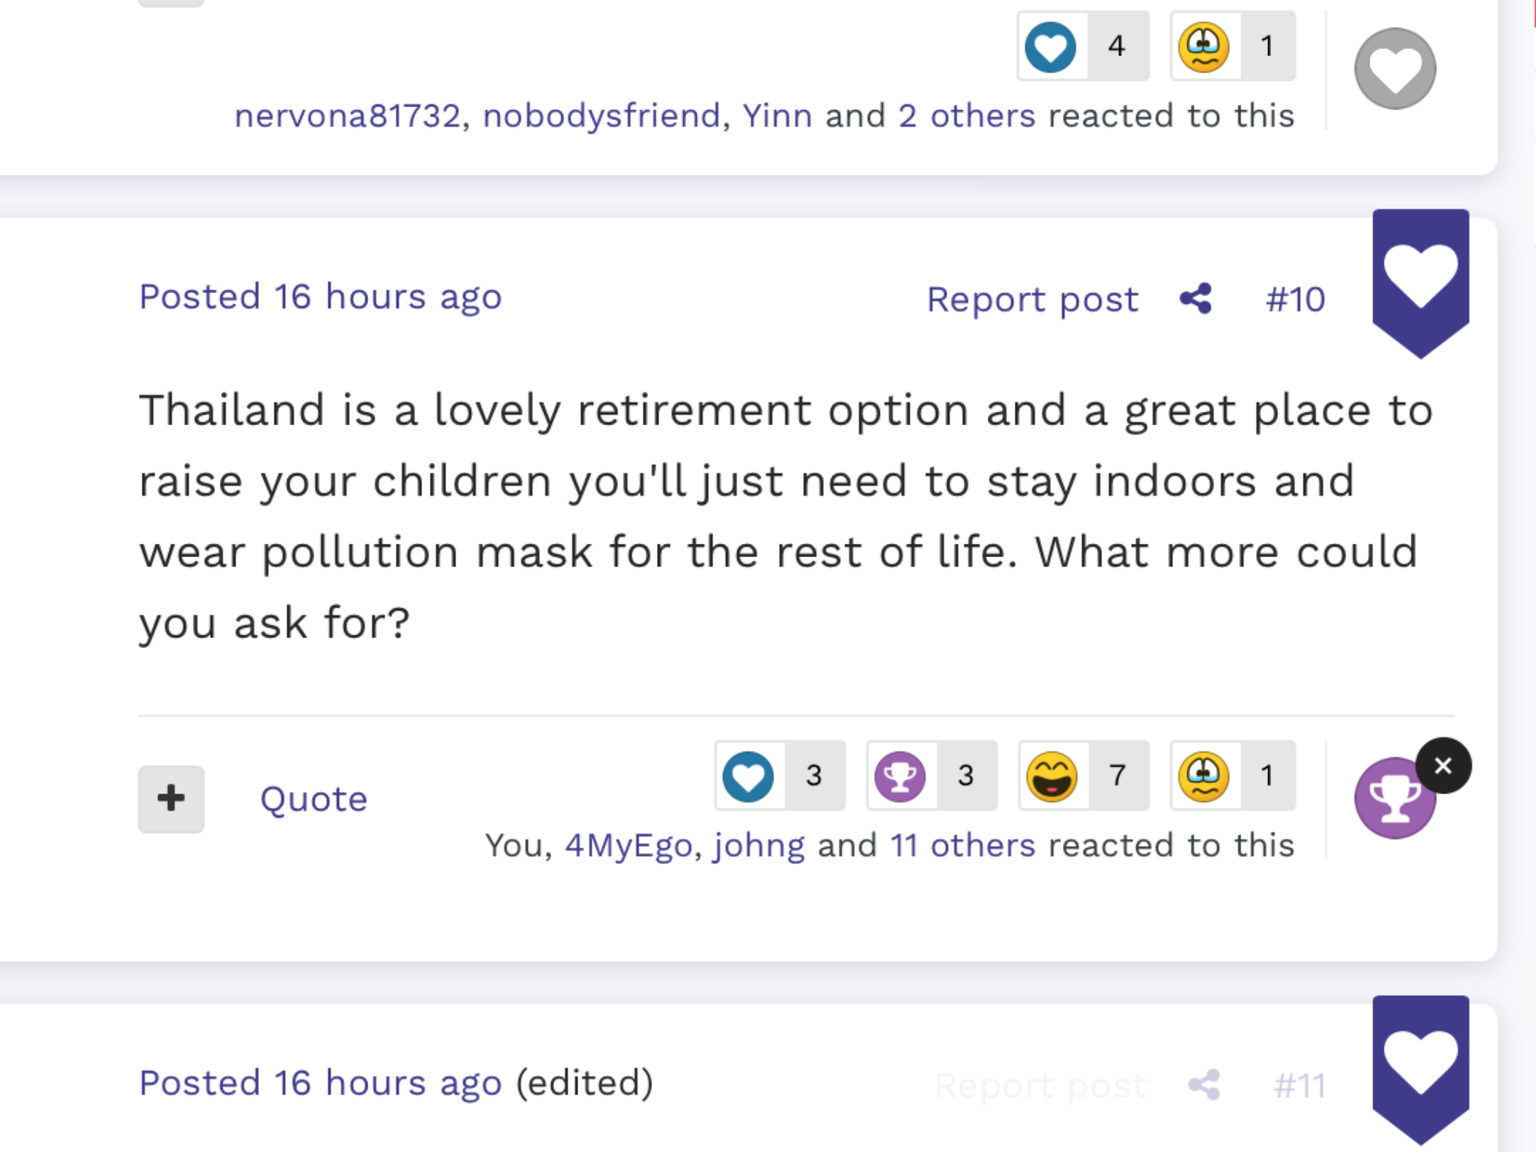Open the nobodysfriend user profile
Screen dimensions: 1536x1152
click(601, 116)
